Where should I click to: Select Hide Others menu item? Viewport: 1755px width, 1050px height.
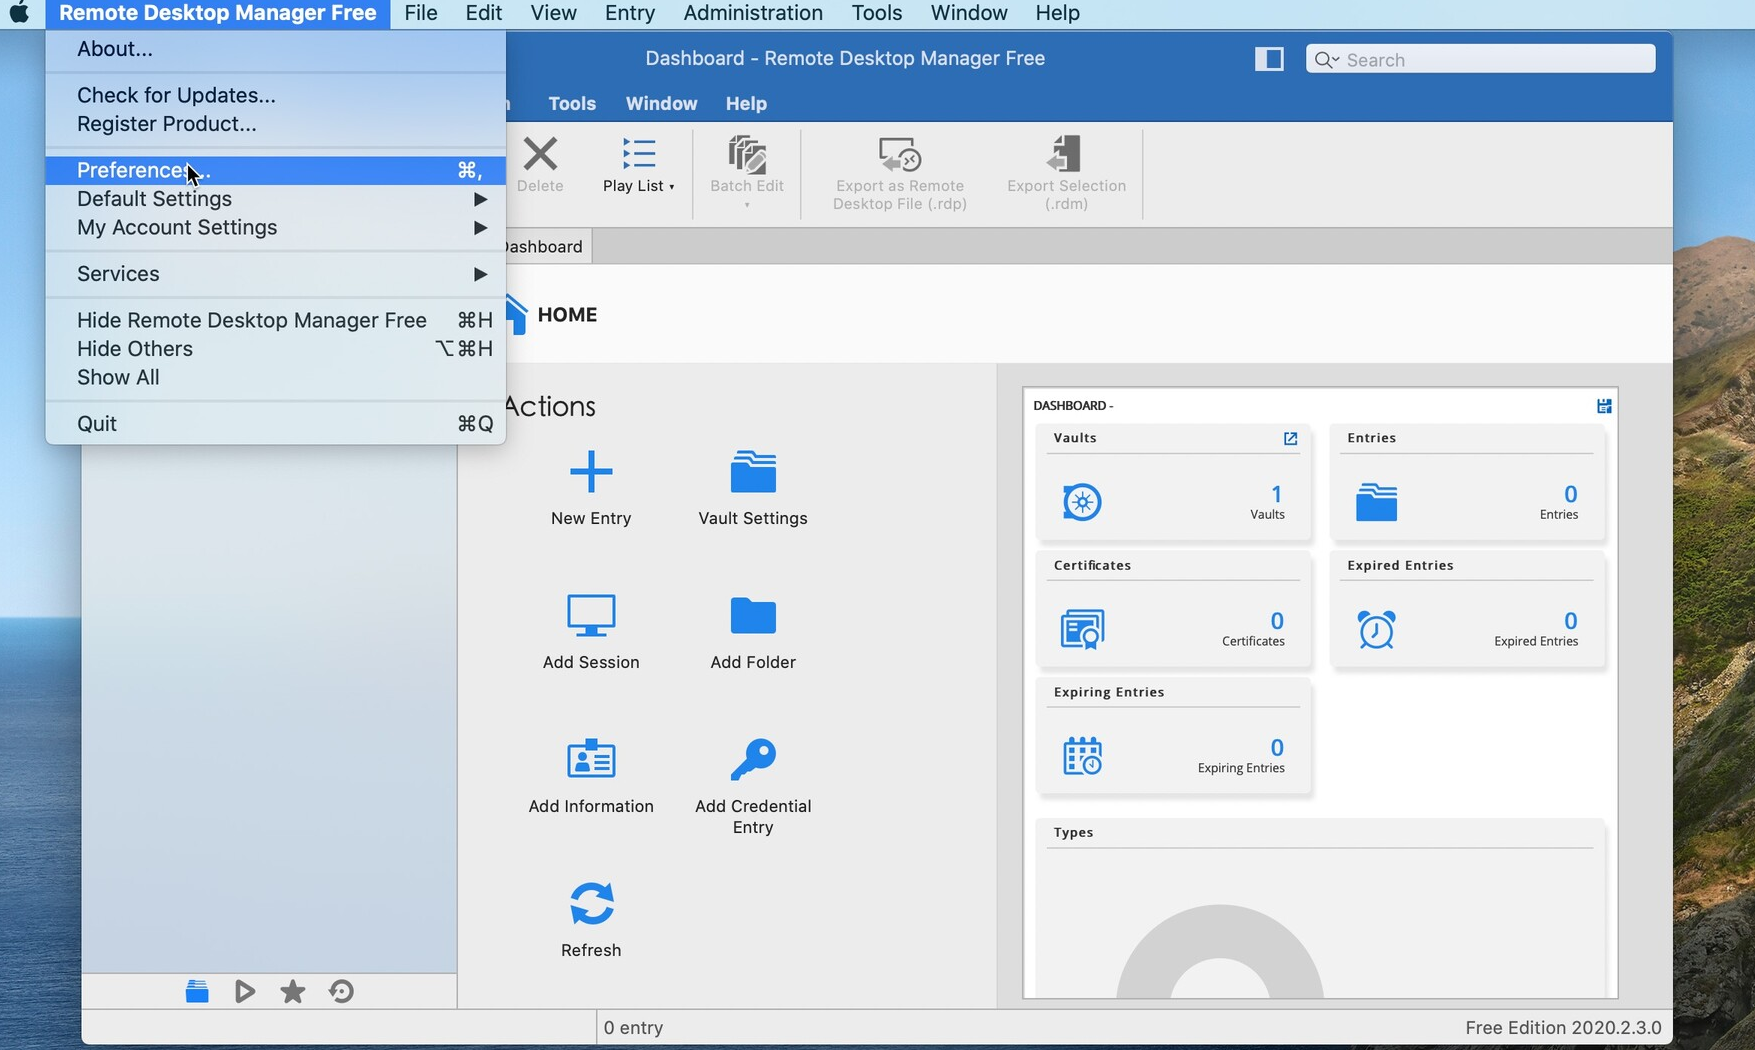(x=275, y=349)
